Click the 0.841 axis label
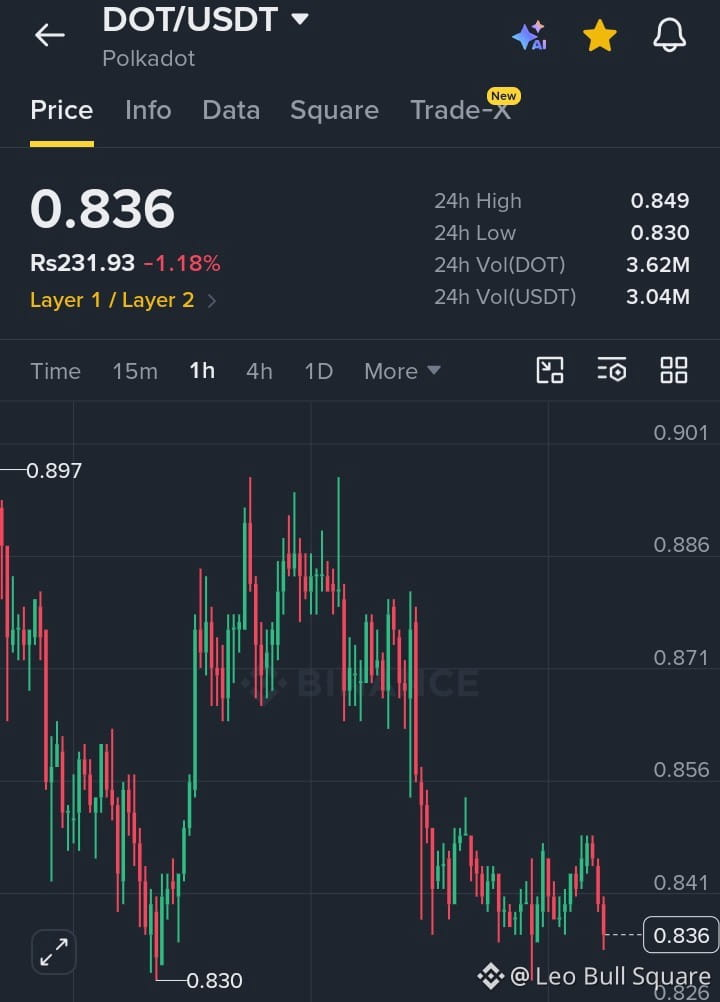720x1002 pixels. point(680,883)
